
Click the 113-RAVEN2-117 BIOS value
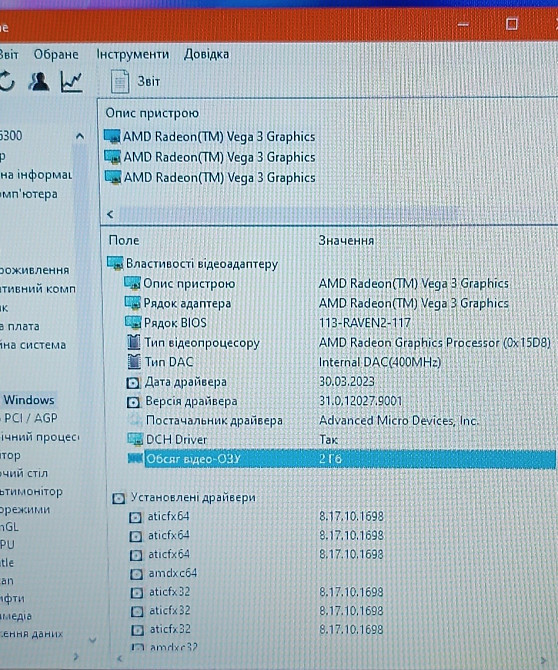coord(364,323)
